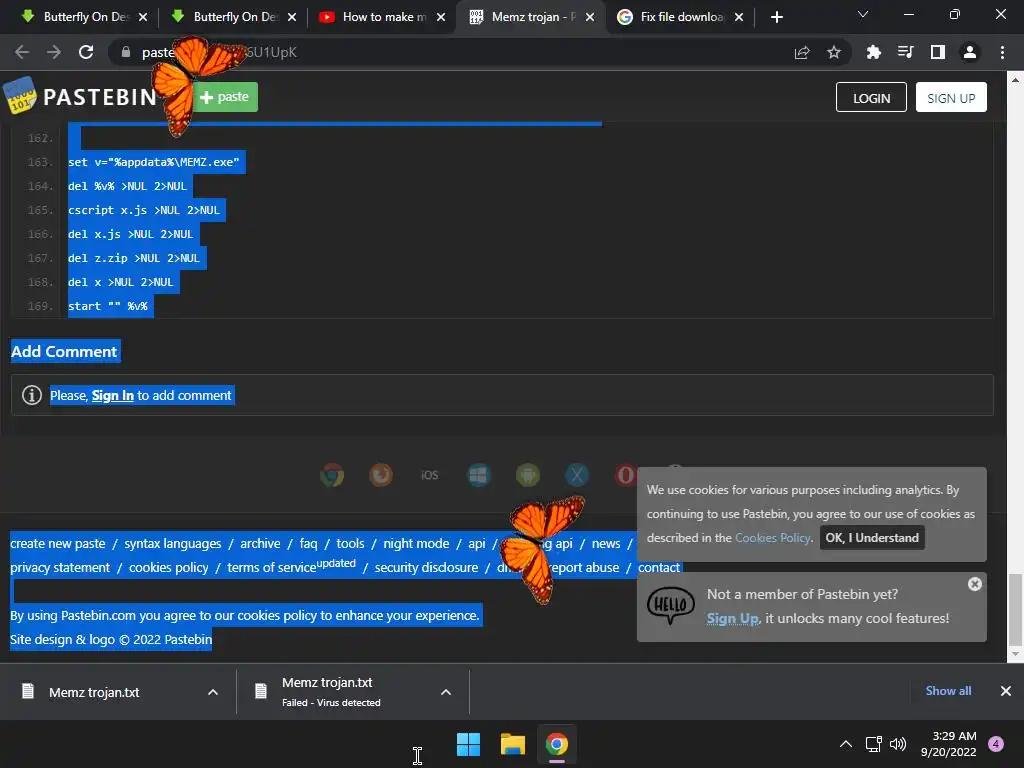The width and height of the screenshot is (1024, 768).
Task: Open Windows Start menu
Action: [x=468, y=744]
